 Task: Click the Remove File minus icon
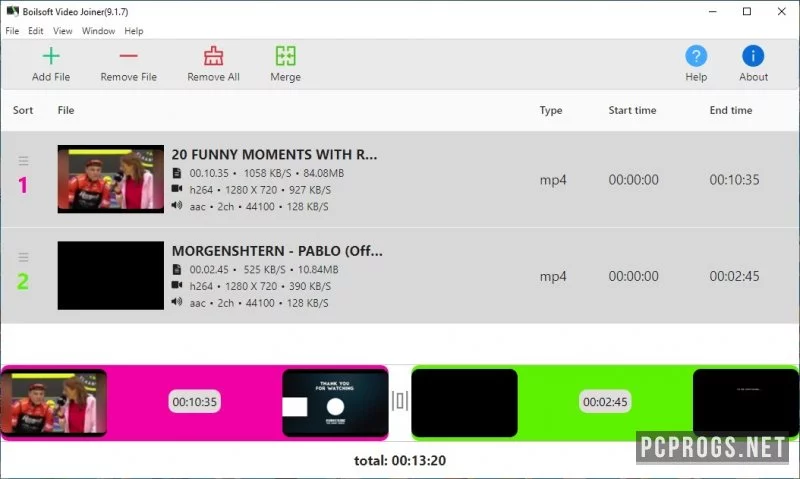click(x=129, y=56)
